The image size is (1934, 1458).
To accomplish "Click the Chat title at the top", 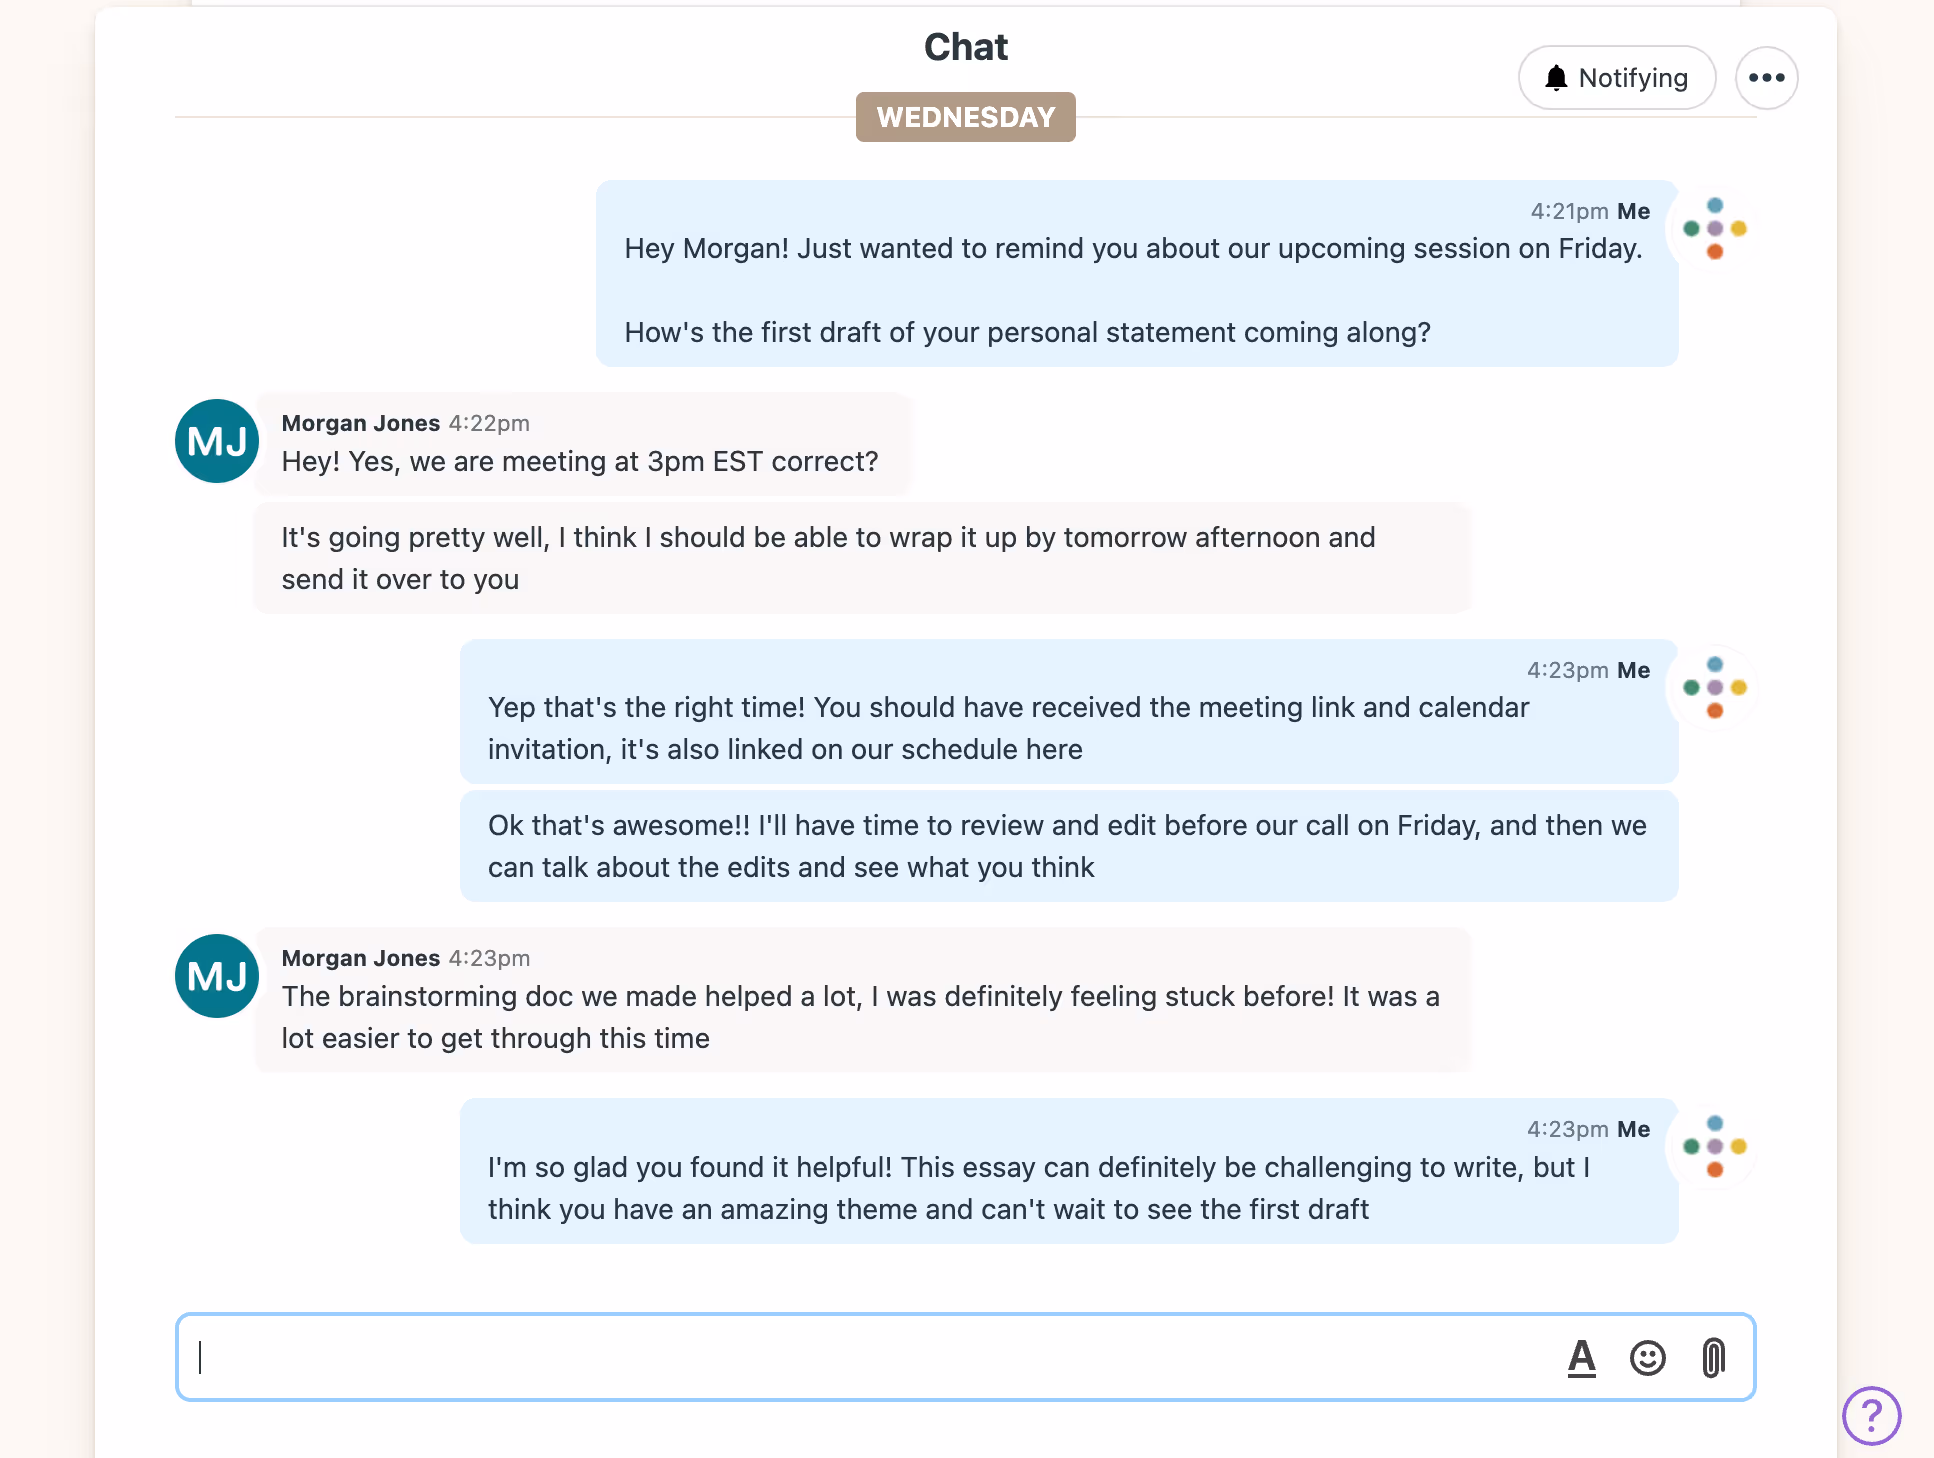I will (965, 46).
